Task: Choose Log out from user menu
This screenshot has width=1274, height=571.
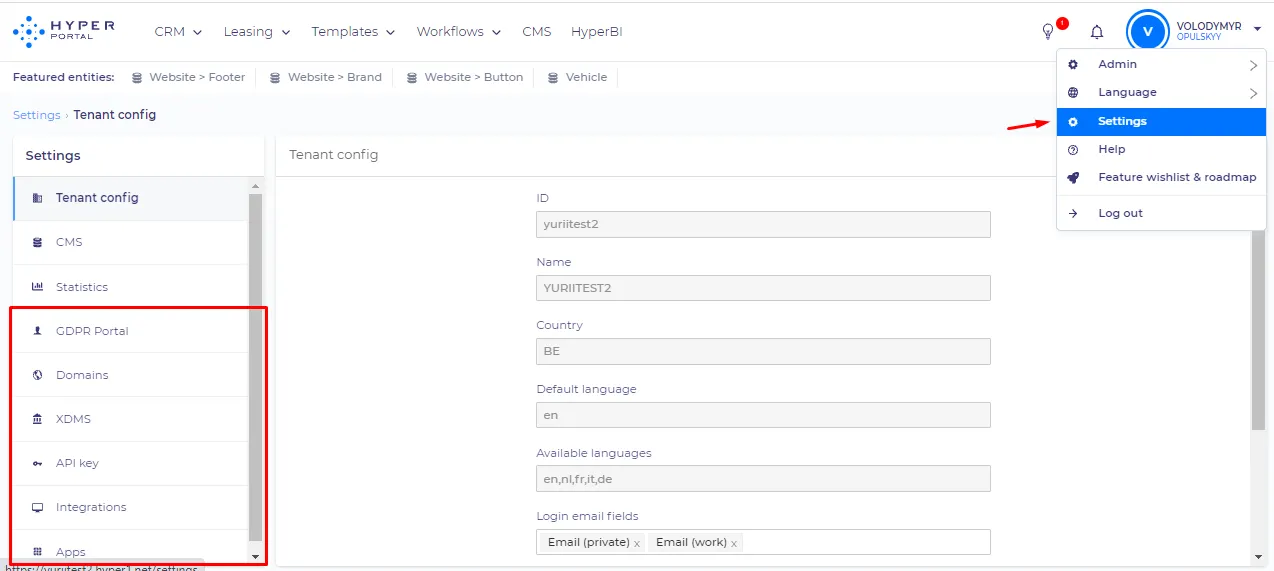Action: [1161, 213]
